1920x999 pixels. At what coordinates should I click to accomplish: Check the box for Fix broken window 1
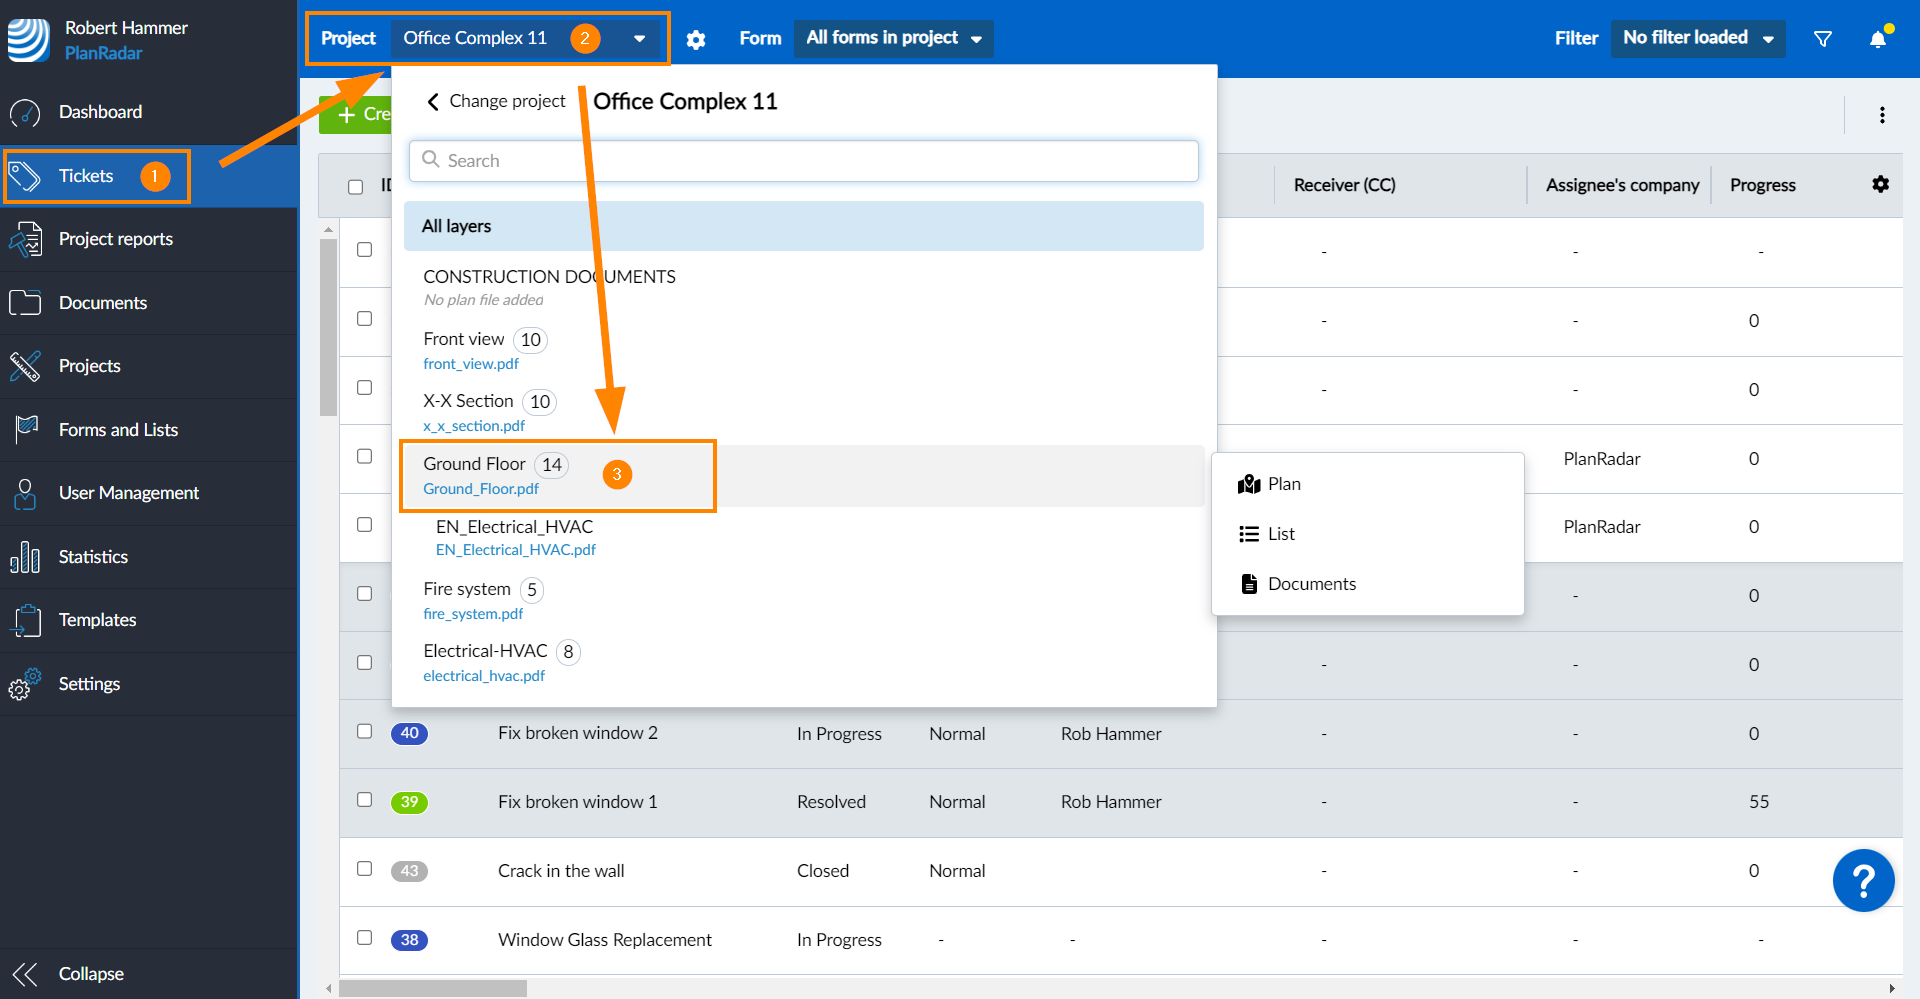point(364,799)
